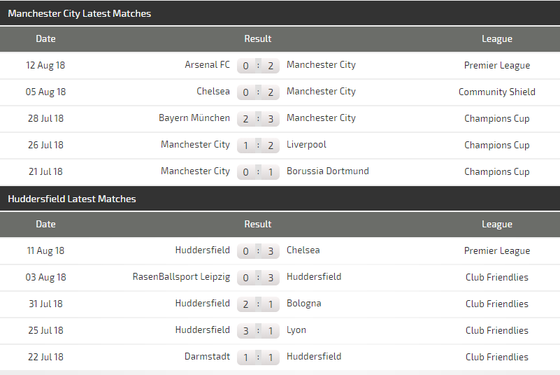Open the Huddersfield vs Chelsea 0:3 score

click(258, 251)
